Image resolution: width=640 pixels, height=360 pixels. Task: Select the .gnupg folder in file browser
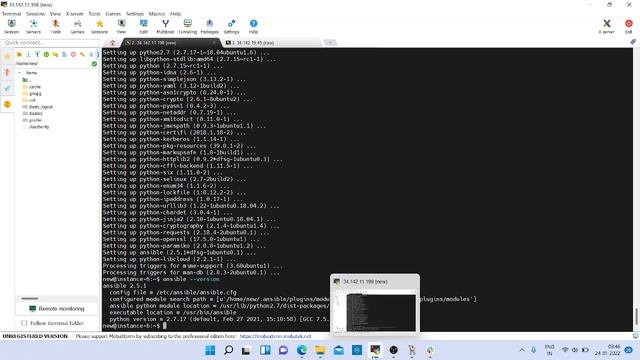tap(32, 93)
